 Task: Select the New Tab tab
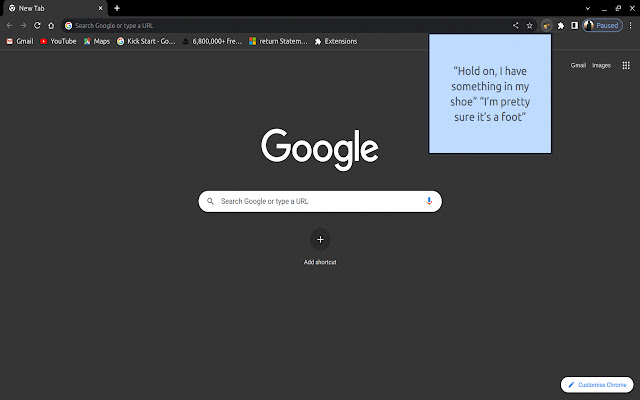(55, 8)
